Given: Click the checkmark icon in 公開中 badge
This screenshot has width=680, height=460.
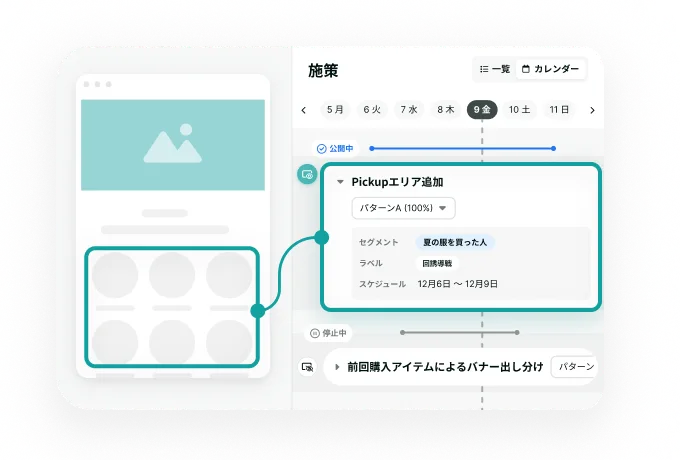Looking at the screenshot, I should (321, 149).
